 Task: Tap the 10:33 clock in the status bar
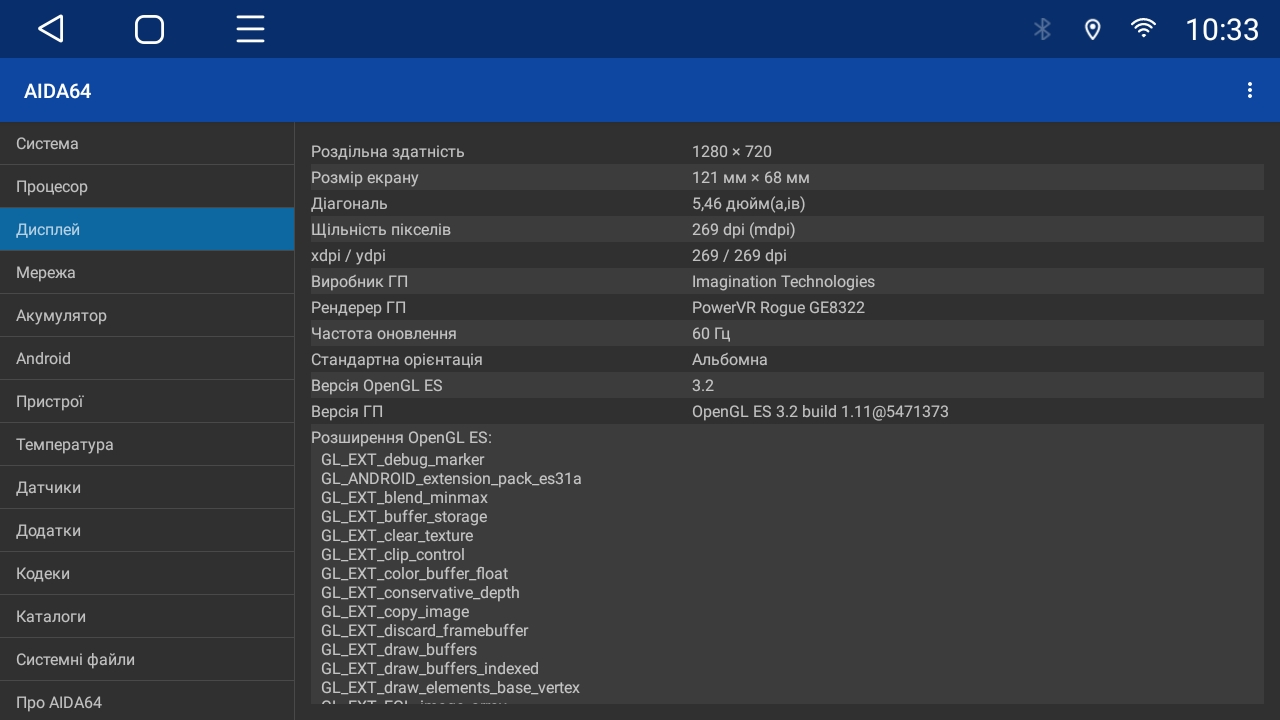click(x=1222, y=29)
